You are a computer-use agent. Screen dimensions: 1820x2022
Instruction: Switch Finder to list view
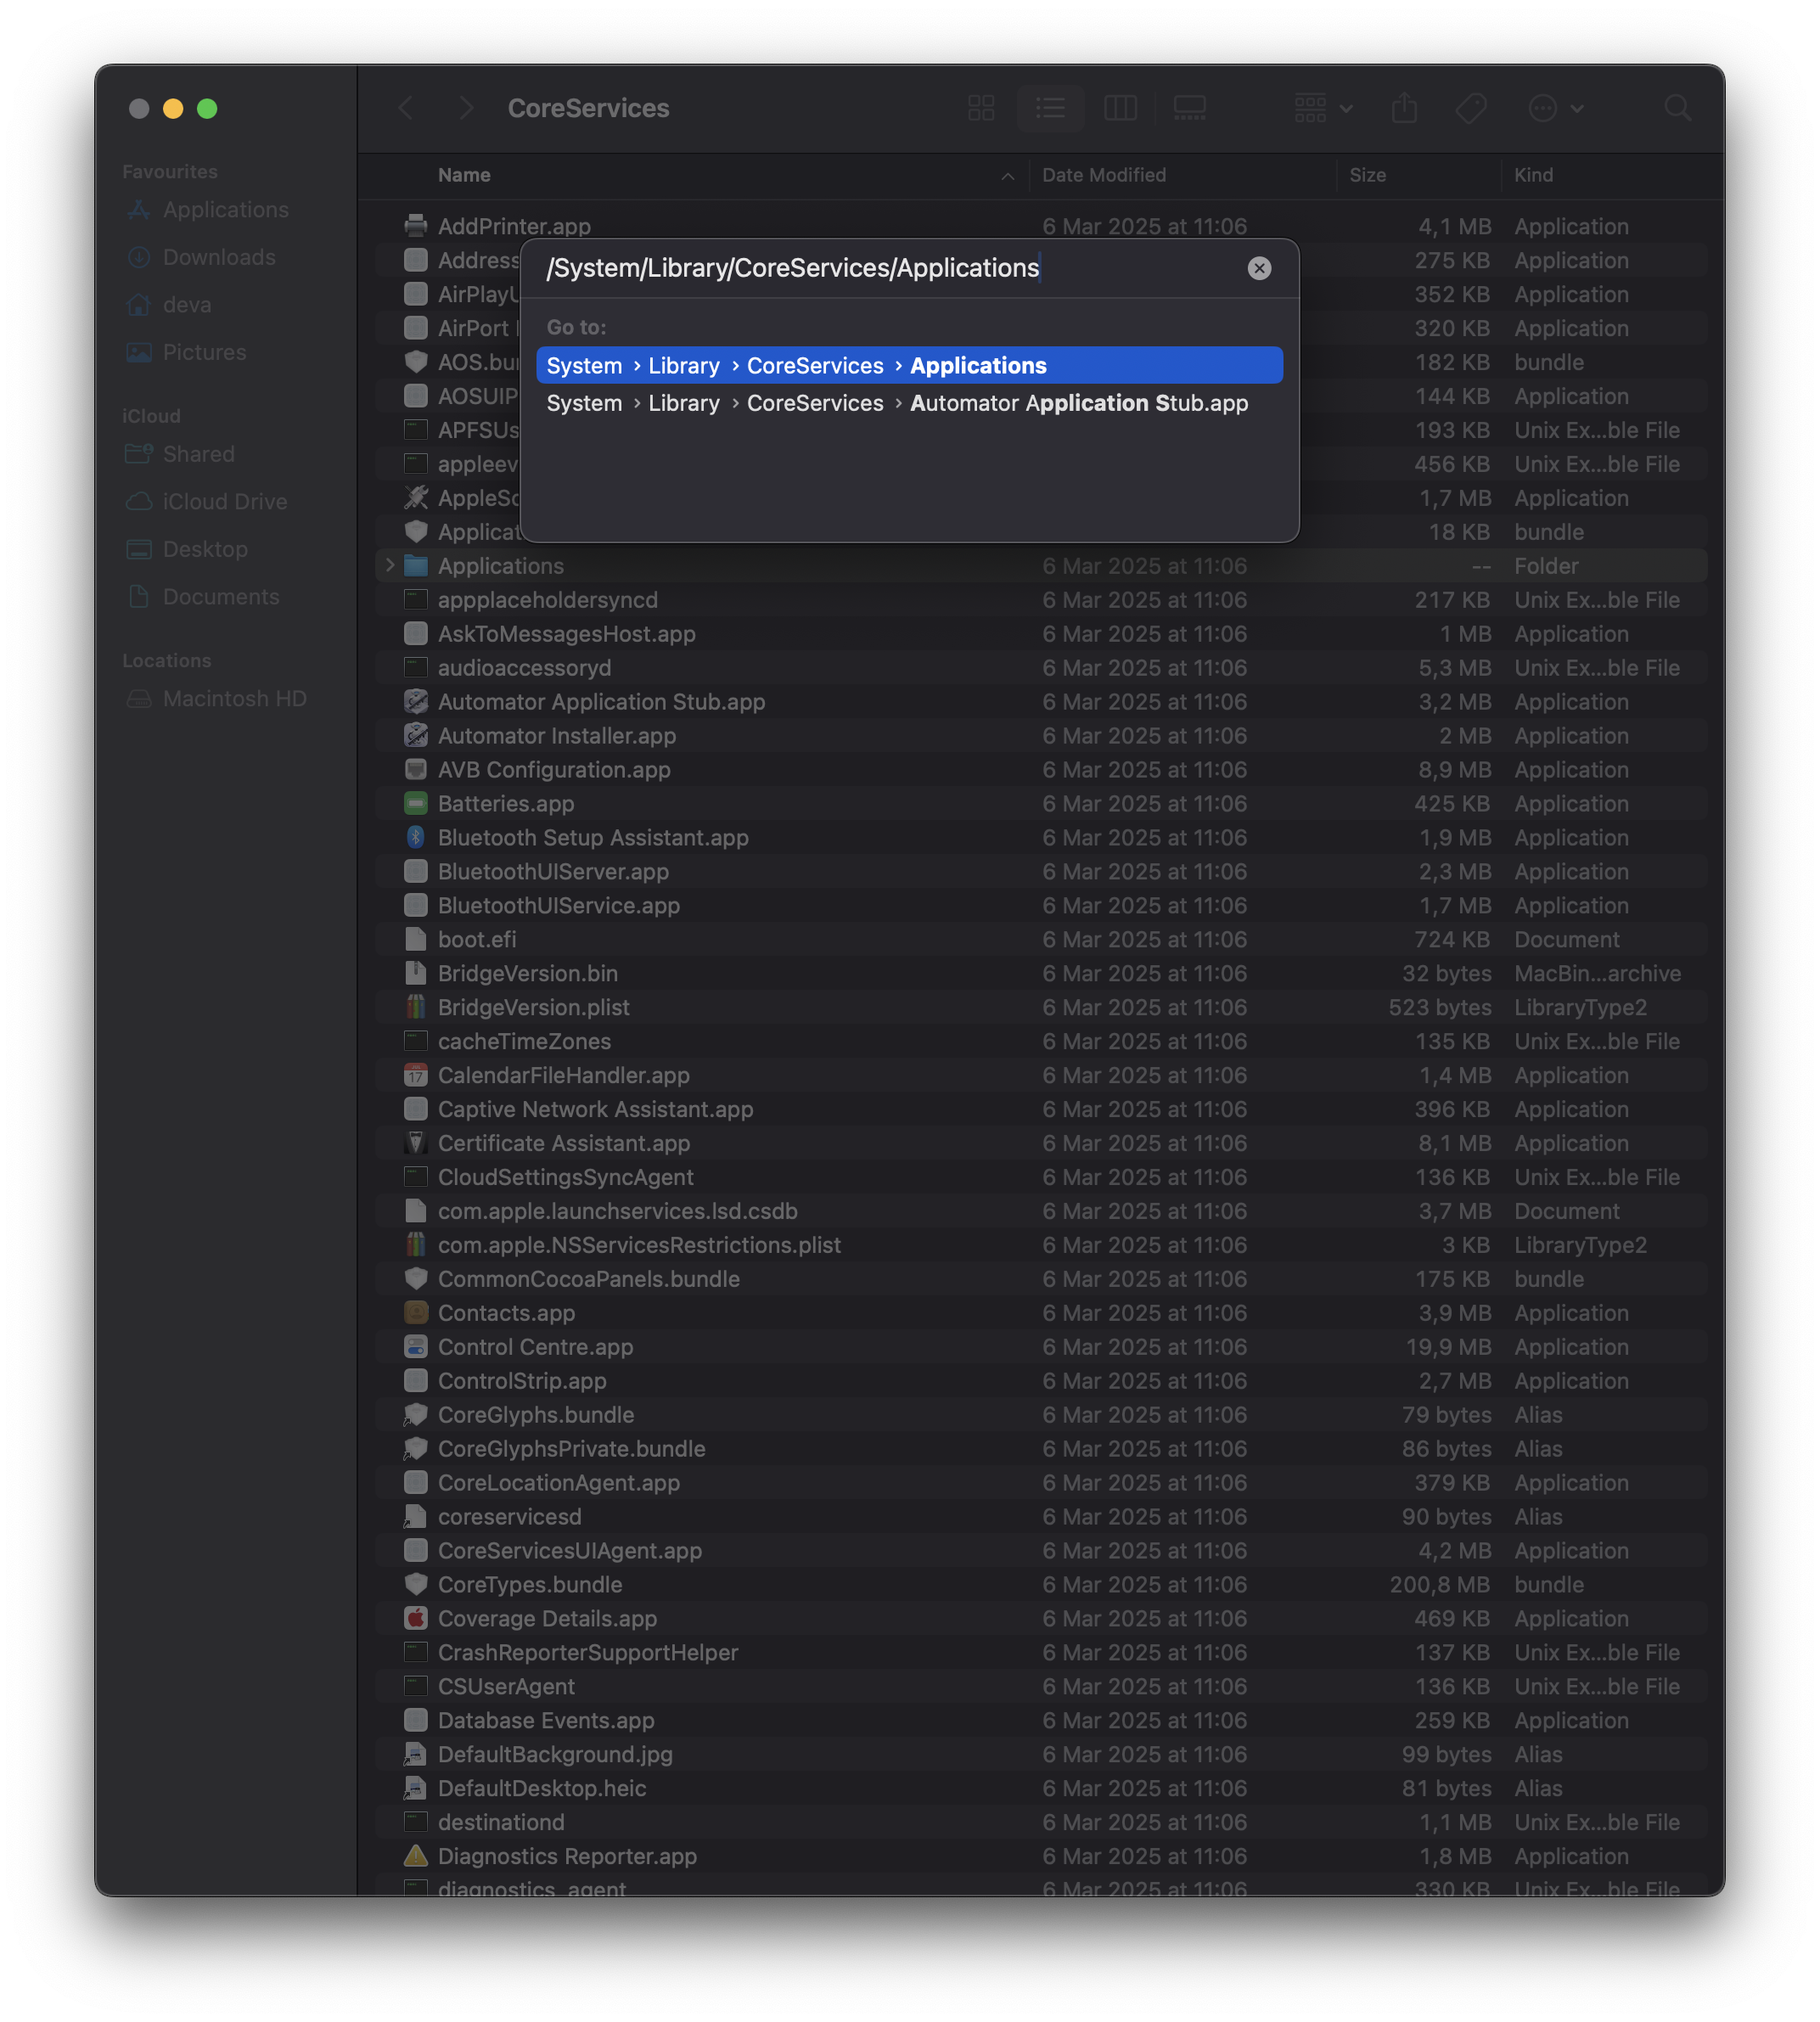[1050, 108]
